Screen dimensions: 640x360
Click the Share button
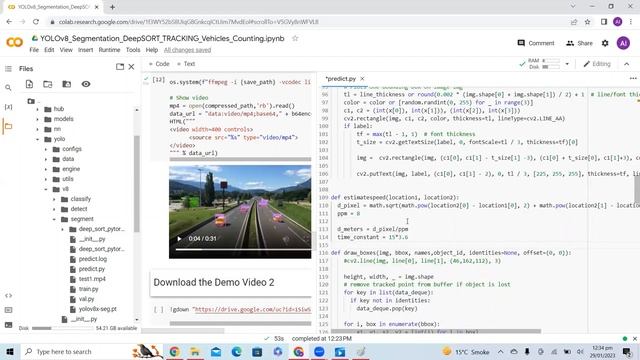(579, 43)
